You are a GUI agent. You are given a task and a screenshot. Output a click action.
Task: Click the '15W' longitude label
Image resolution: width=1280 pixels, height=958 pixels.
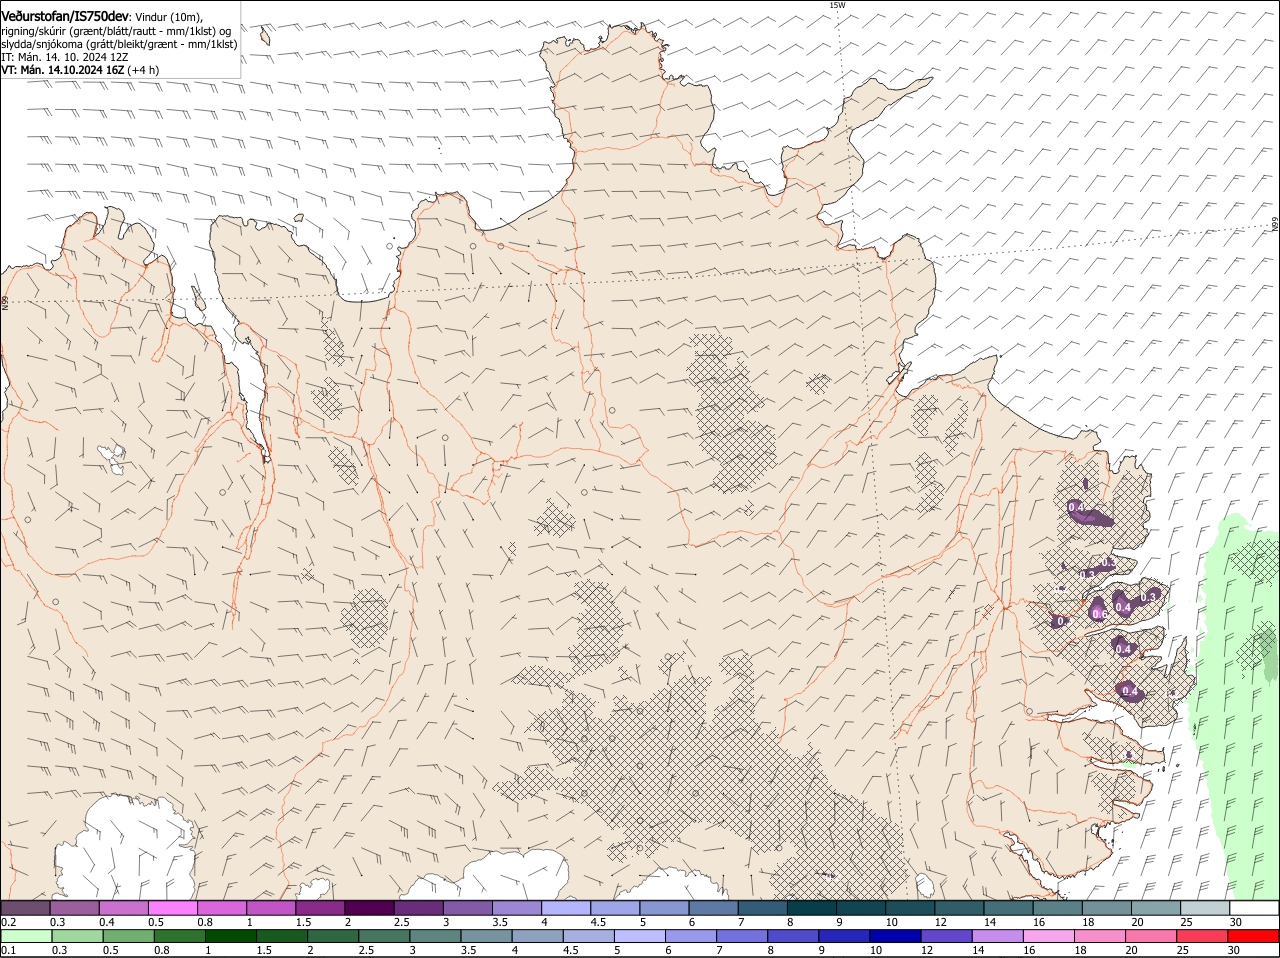tap(837, 5)
